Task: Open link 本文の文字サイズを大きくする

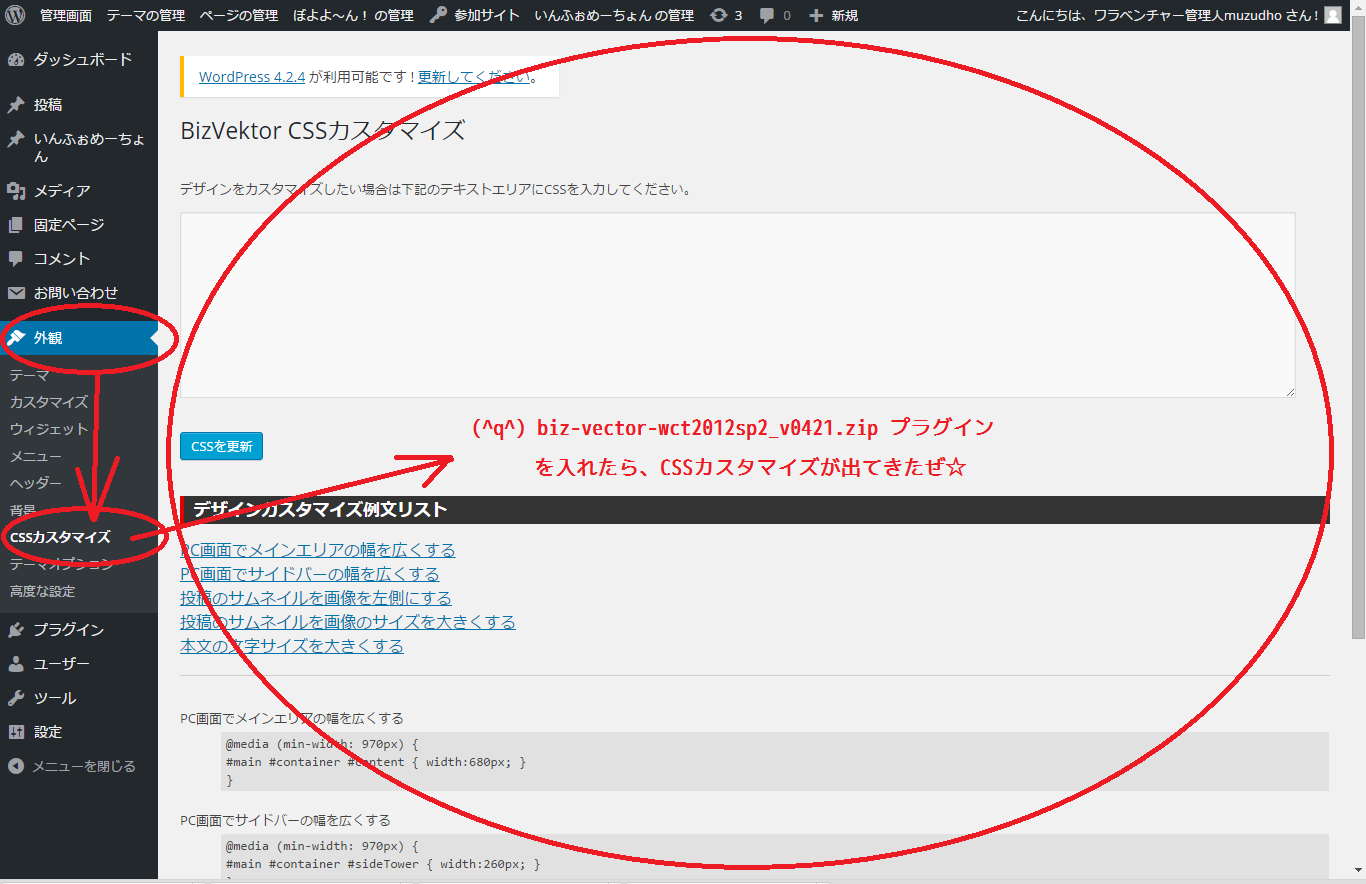Action: click(x=292, y=646)
